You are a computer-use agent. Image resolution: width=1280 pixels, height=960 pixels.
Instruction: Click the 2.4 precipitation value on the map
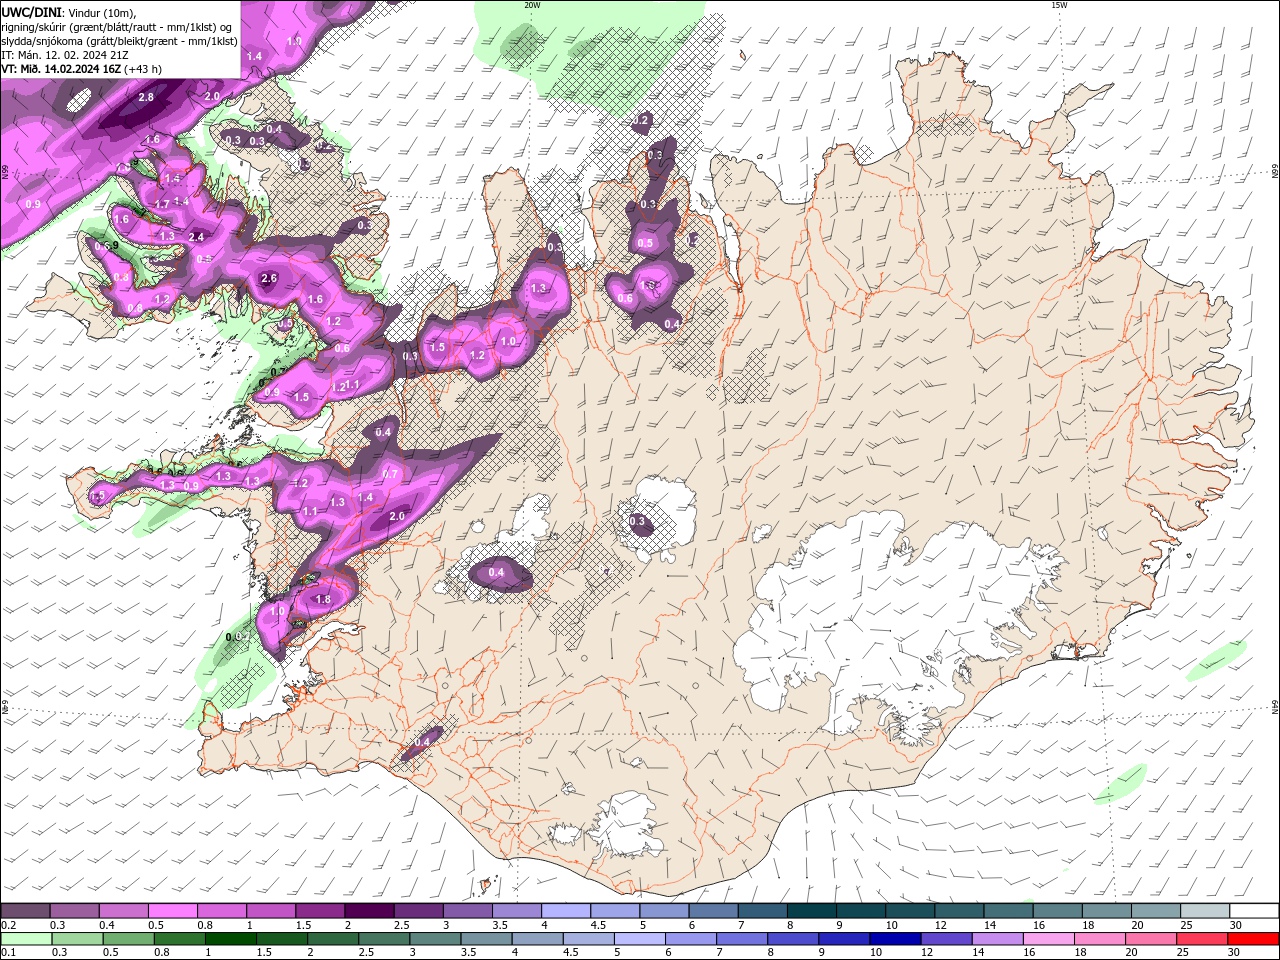coord(197,237)
